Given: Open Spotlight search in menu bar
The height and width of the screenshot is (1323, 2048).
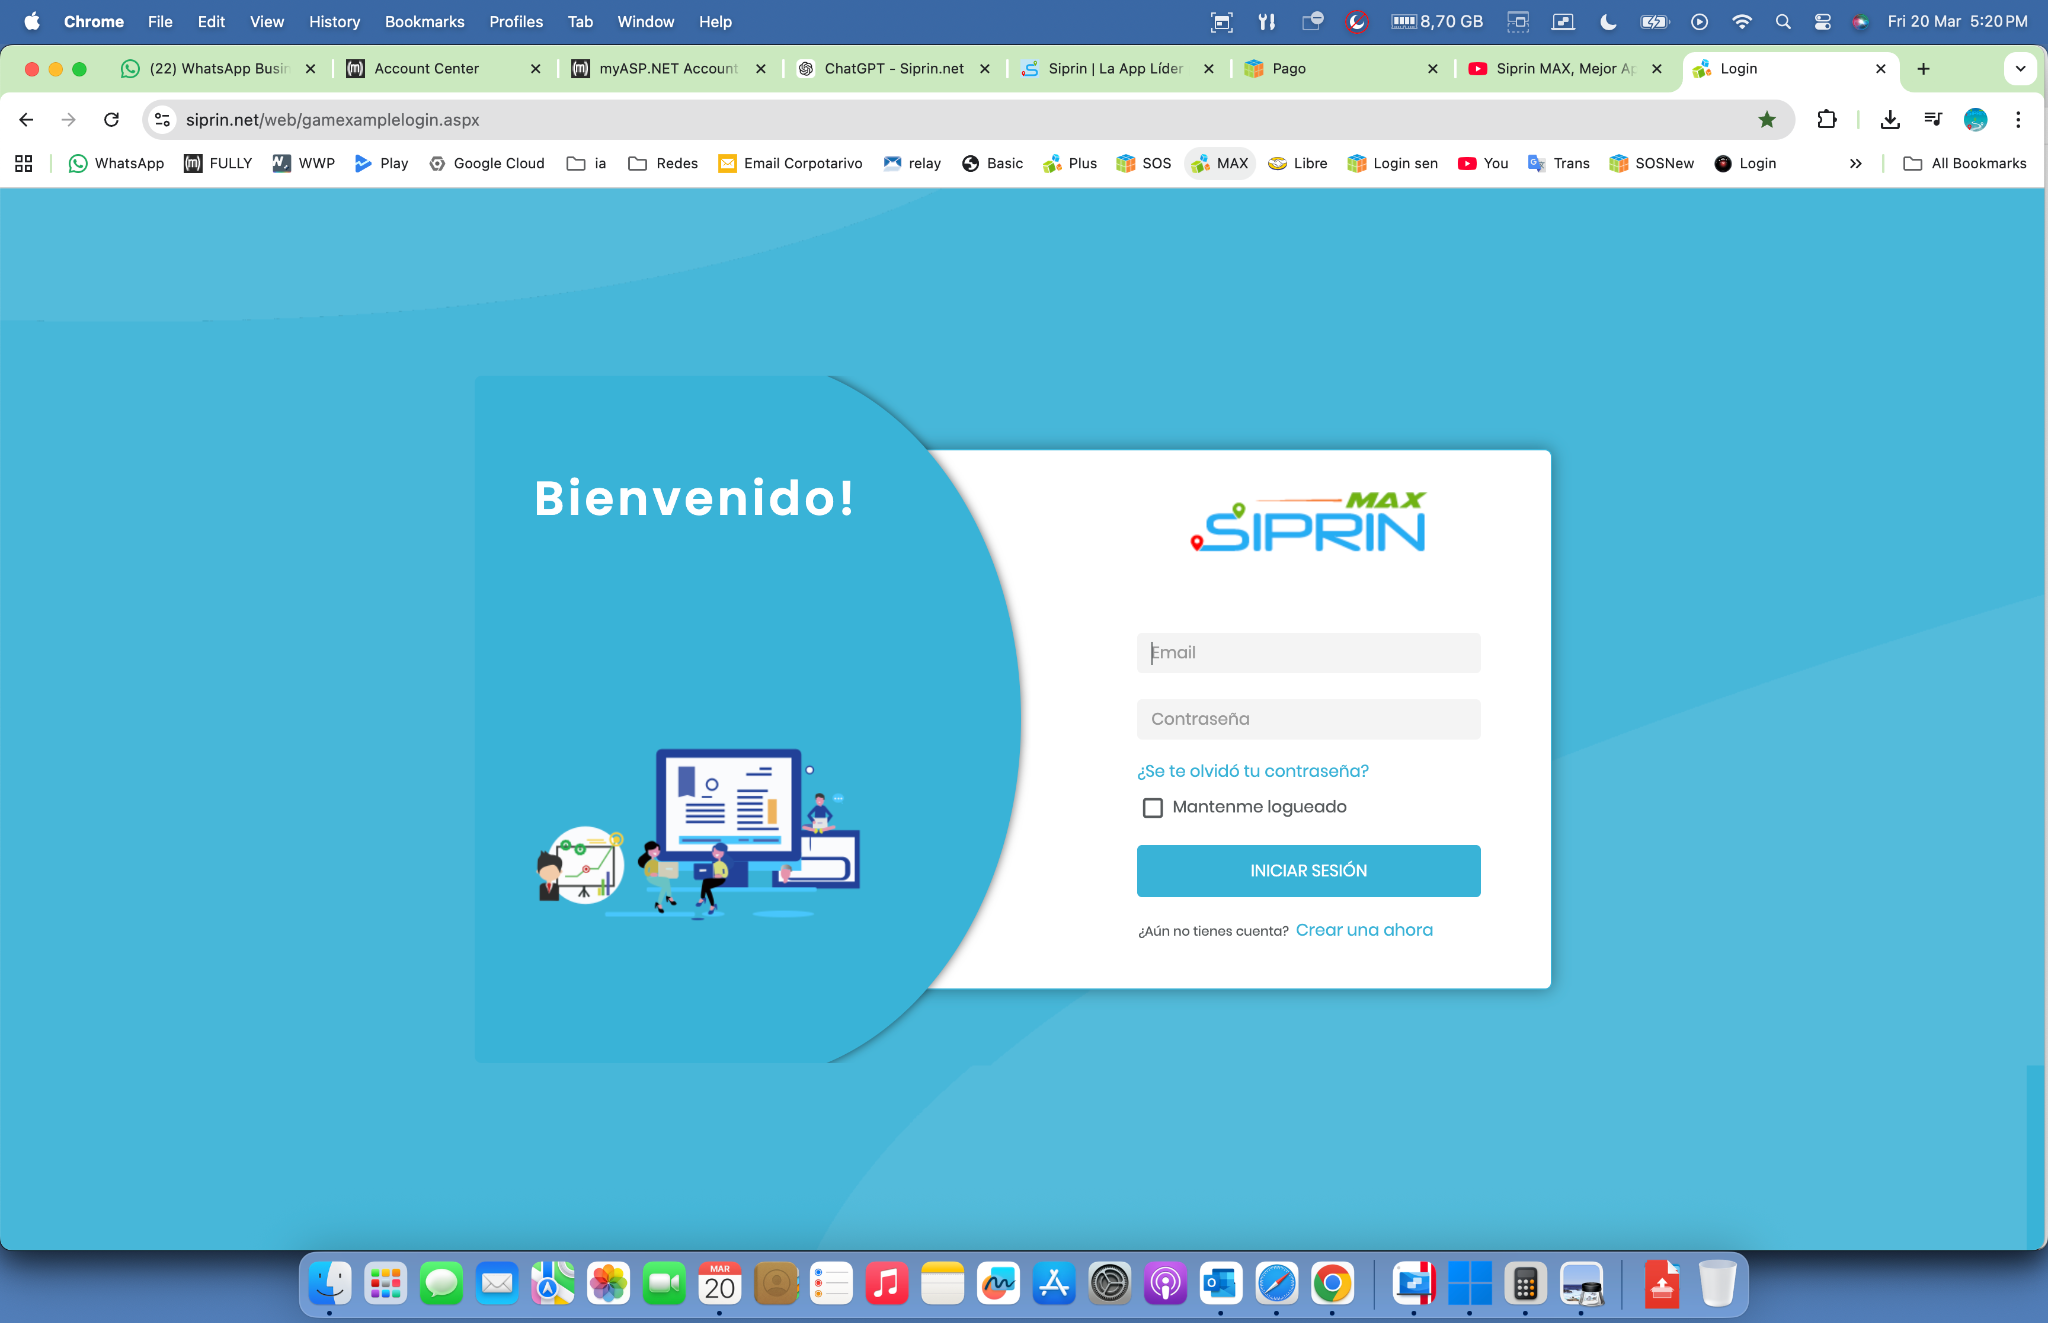Looking at the screenshot, I should point(1783,22).
